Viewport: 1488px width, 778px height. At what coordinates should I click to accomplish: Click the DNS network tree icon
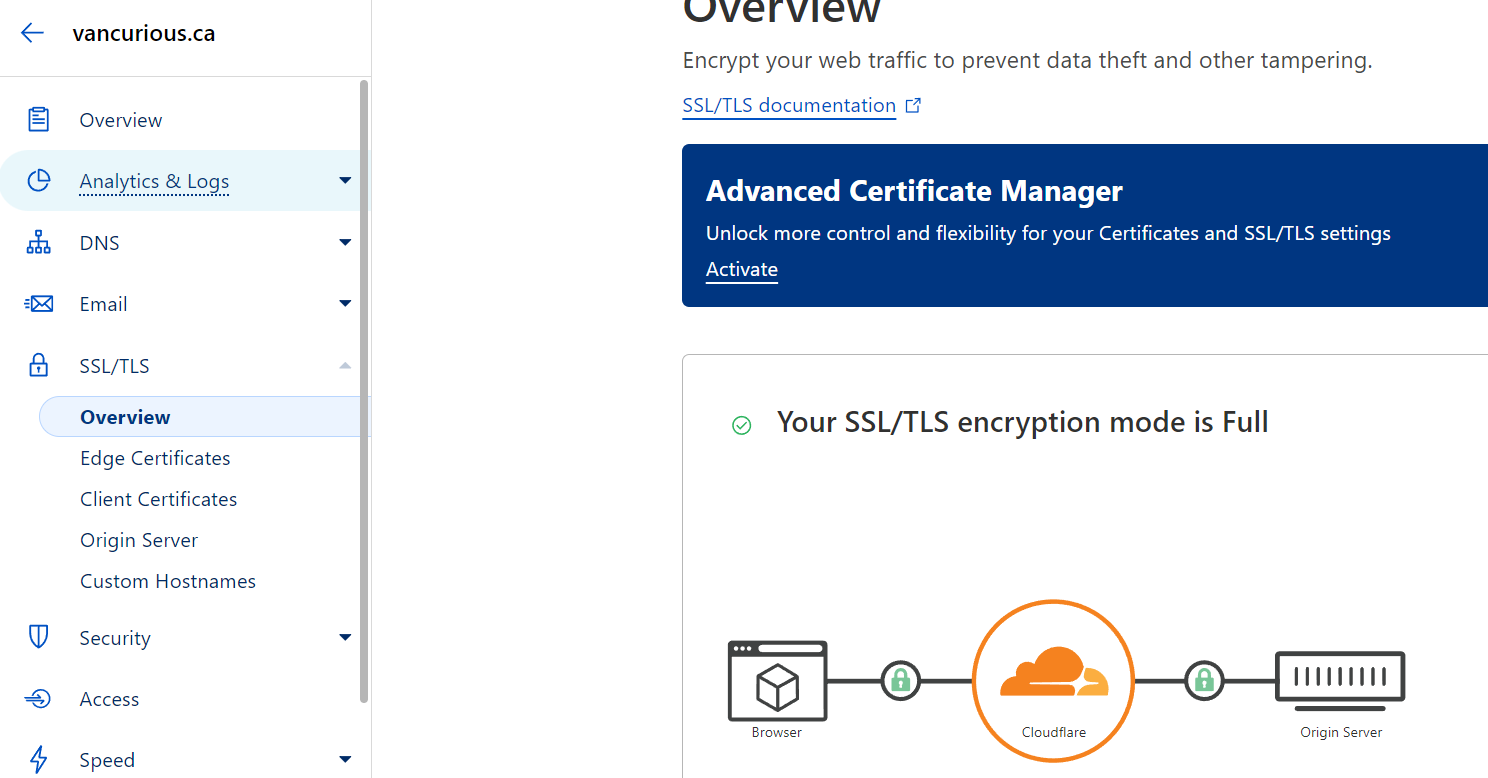tap(38, 243)
